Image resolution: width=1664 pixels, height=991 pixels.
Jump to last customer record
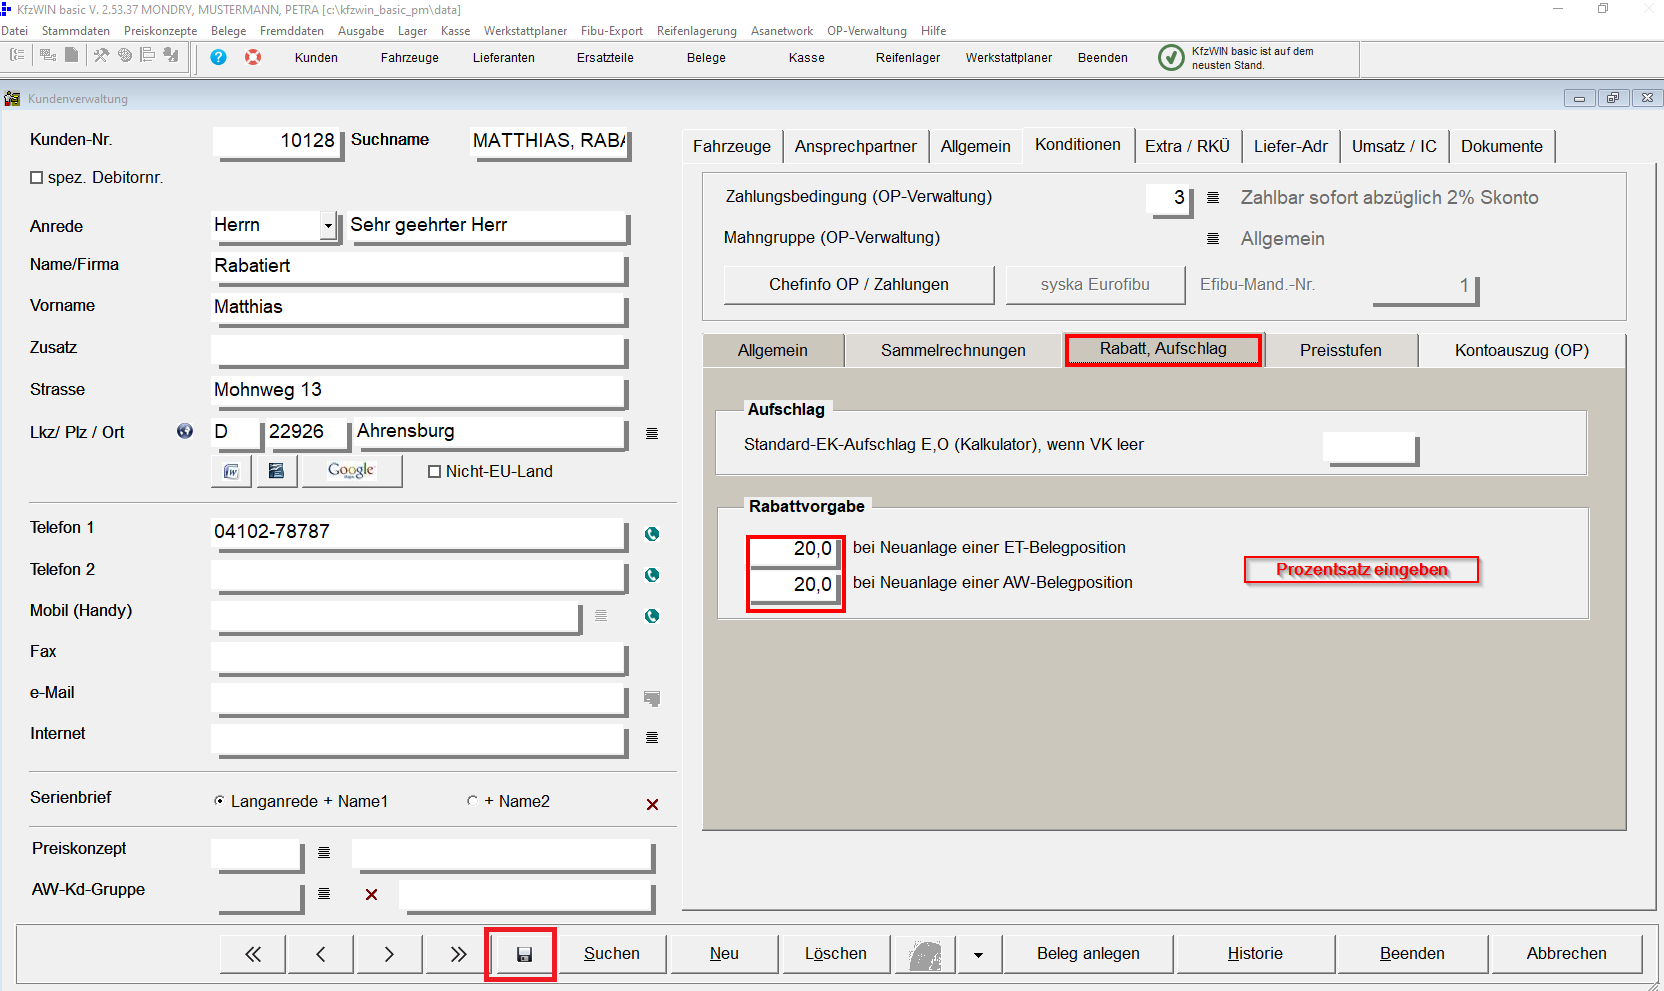point(458,954)
